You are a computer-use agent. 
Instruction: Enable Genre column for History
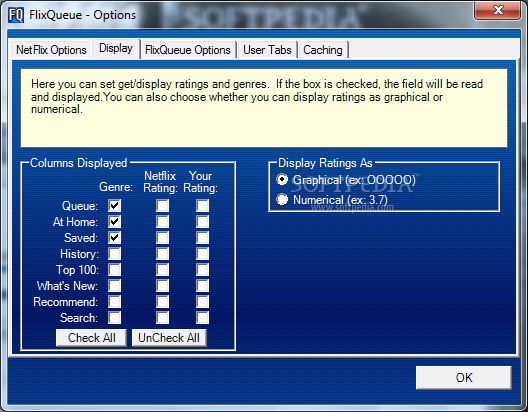[114, 253]
